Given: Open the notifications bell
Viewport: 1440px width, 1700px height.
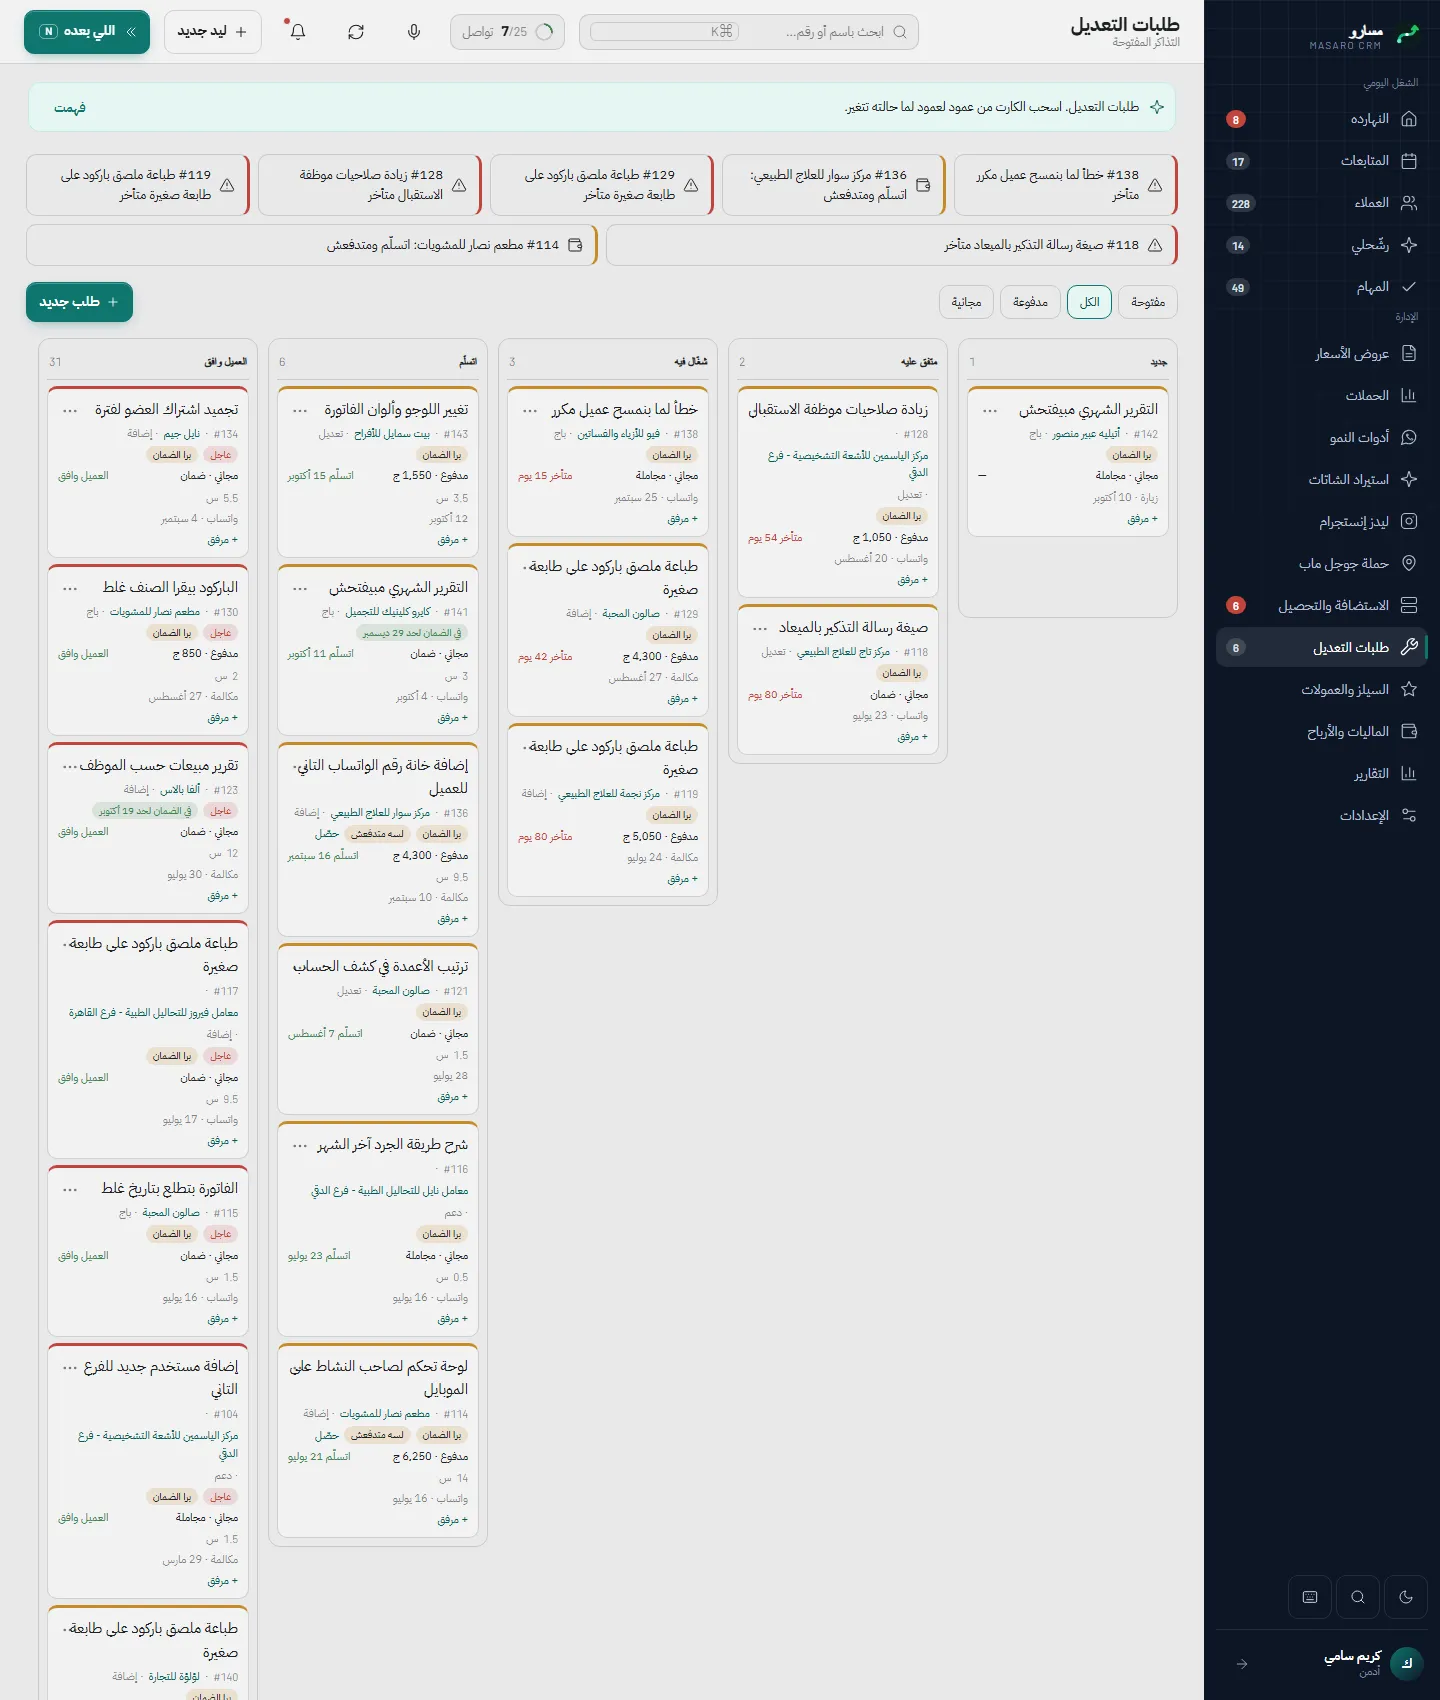Looking at the screenshot, I should click(298, 32).
